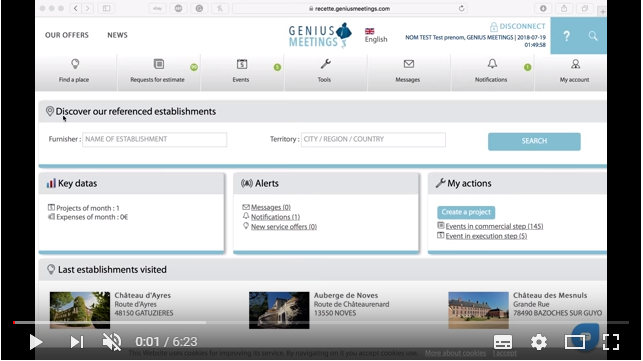Open Requests for estimate menu
The image size is (643, 361).
159,72
